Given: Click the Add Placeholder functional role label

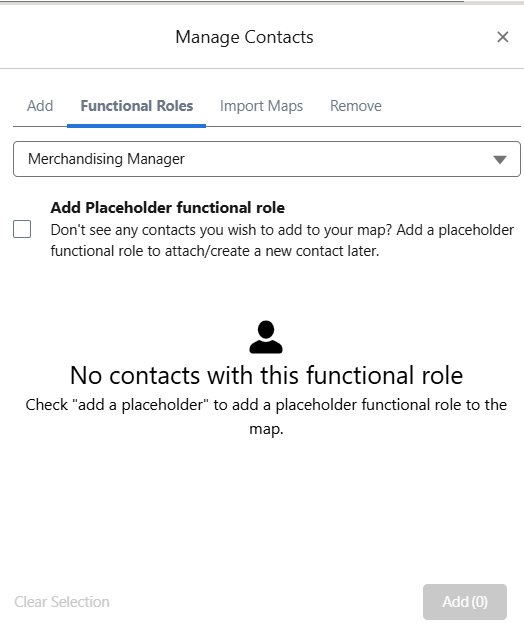Looking at the screenshot, I should [x=167, y=207].
